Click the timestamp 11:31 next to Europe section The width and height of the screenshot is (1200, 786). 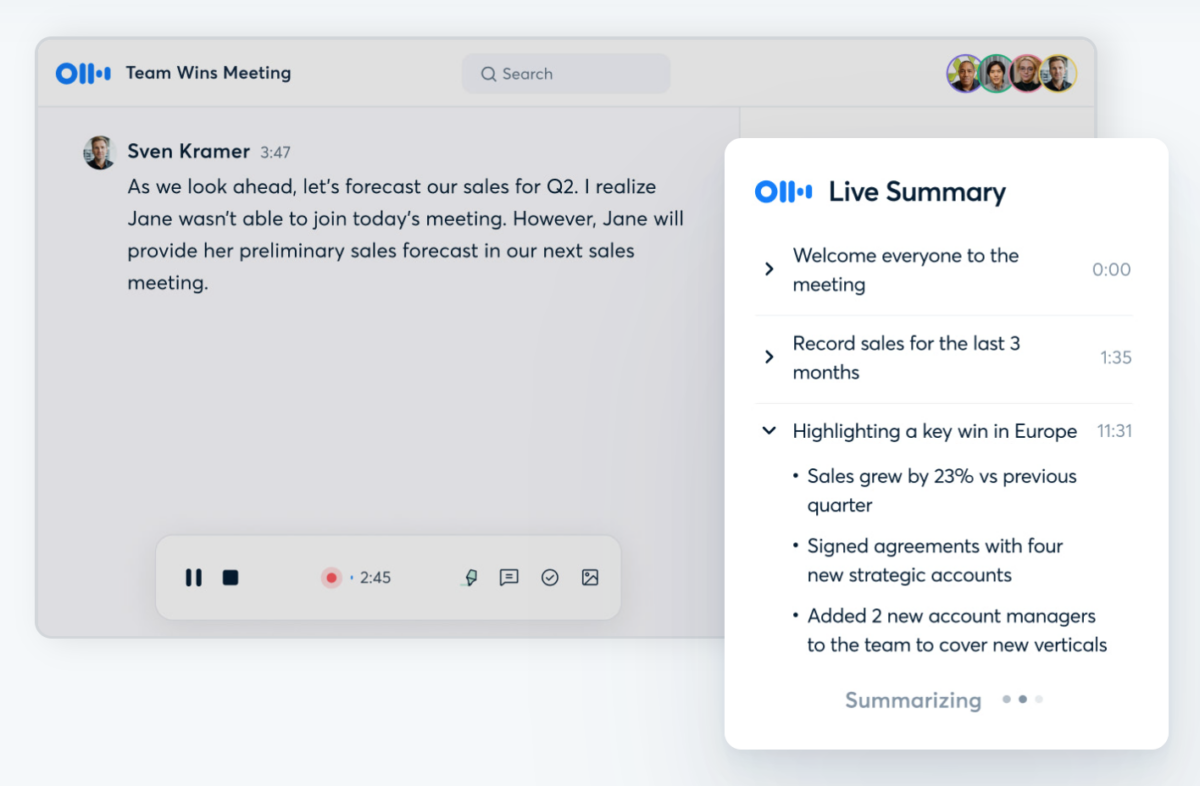pyautogui.click(x=1113, y=431)
